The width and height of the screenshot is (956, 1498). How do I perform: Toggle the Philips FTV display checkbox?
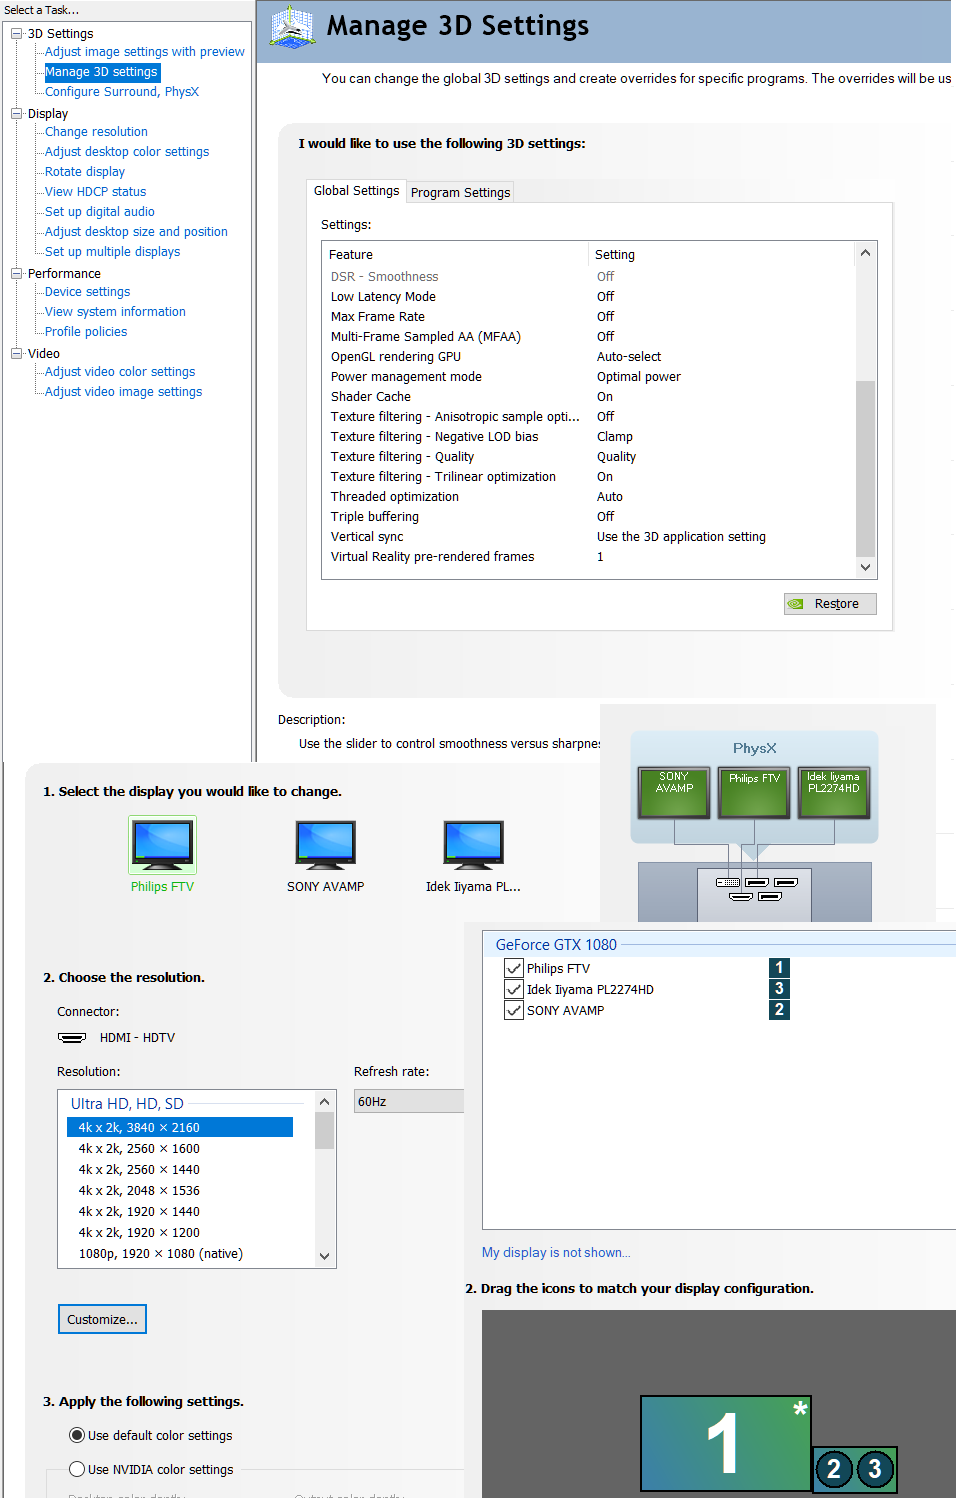(514, 968)
